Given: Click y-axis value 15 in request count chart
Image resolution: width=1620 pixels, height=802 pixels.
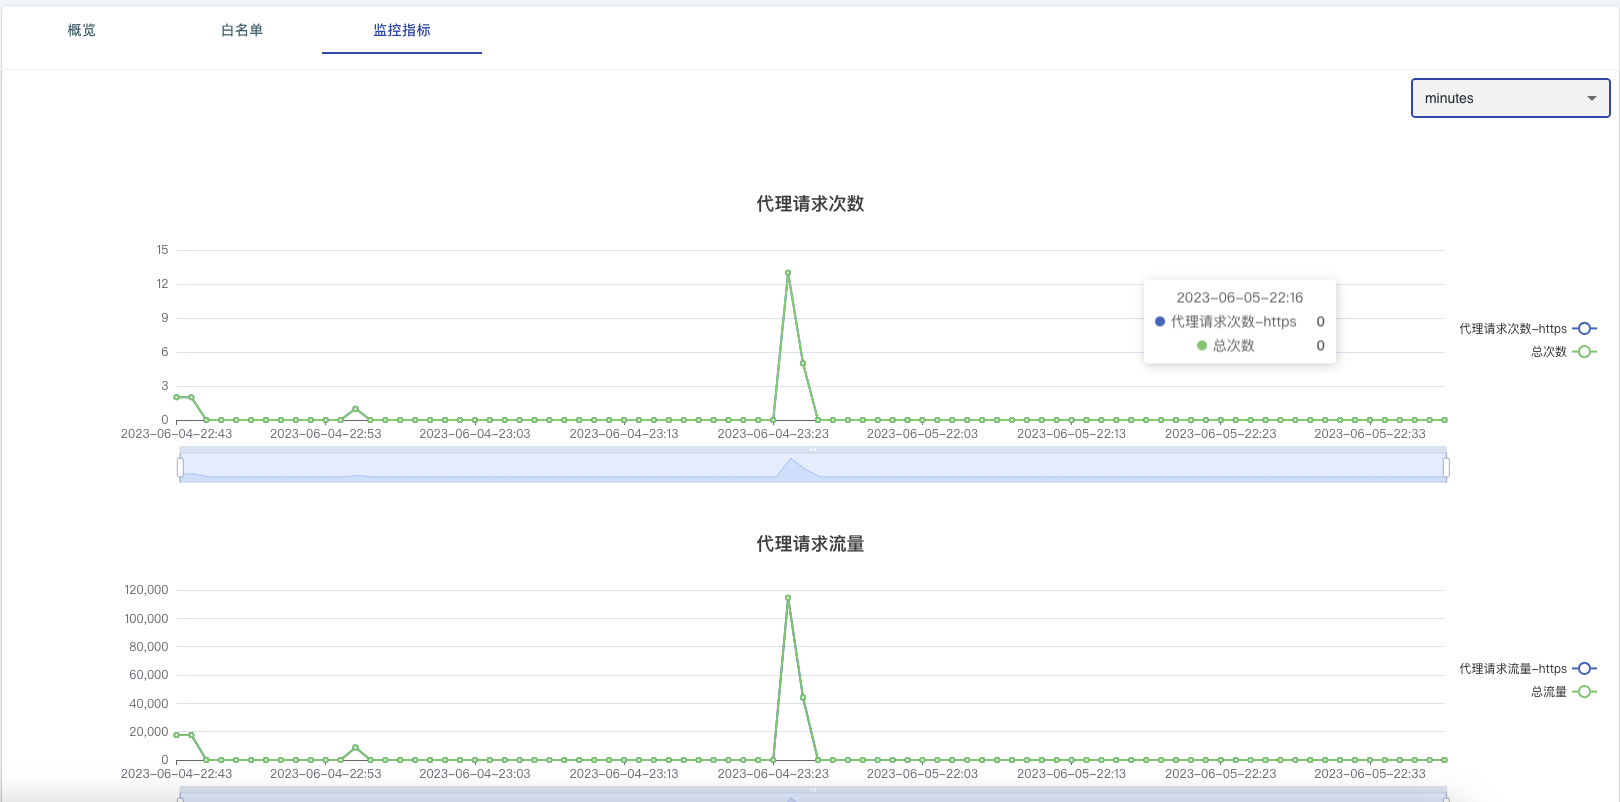Looking at the screenshot, I should (162, 250).
